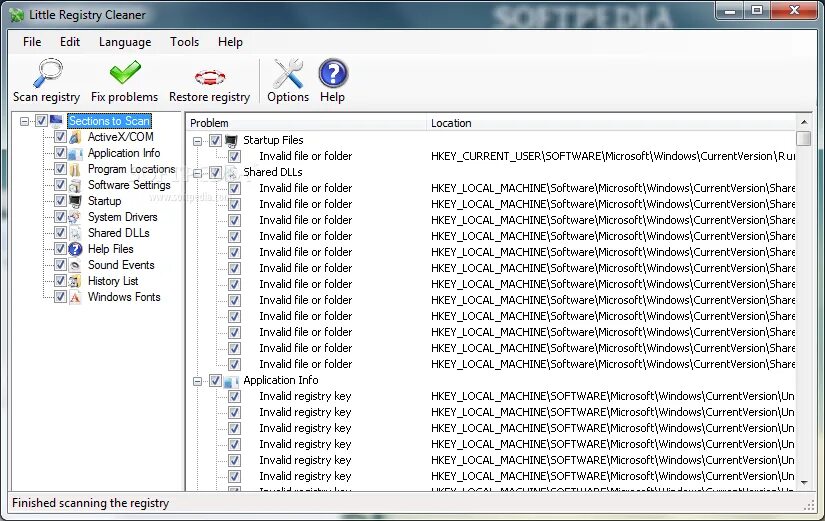Uncheck the Startup Files group checkbox
The image size is (825, 521).
[x=215, y=141]
